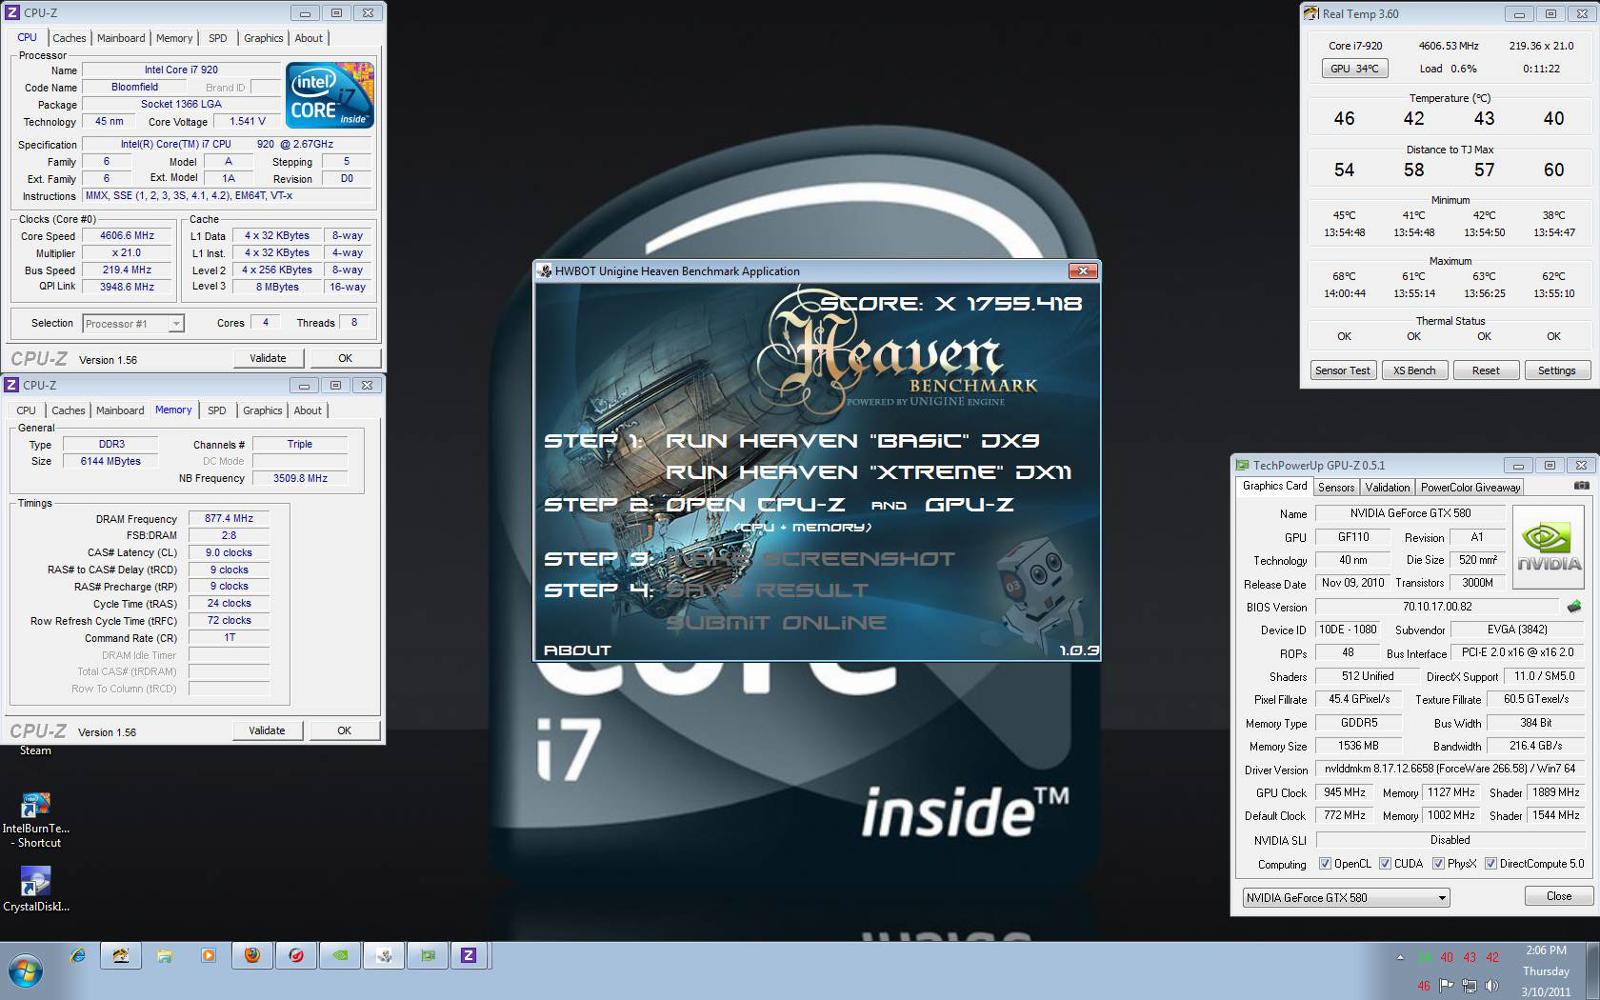Open the network tray icon
The width and height of the screenshot is (1600, 1000).
point(1469,985)
